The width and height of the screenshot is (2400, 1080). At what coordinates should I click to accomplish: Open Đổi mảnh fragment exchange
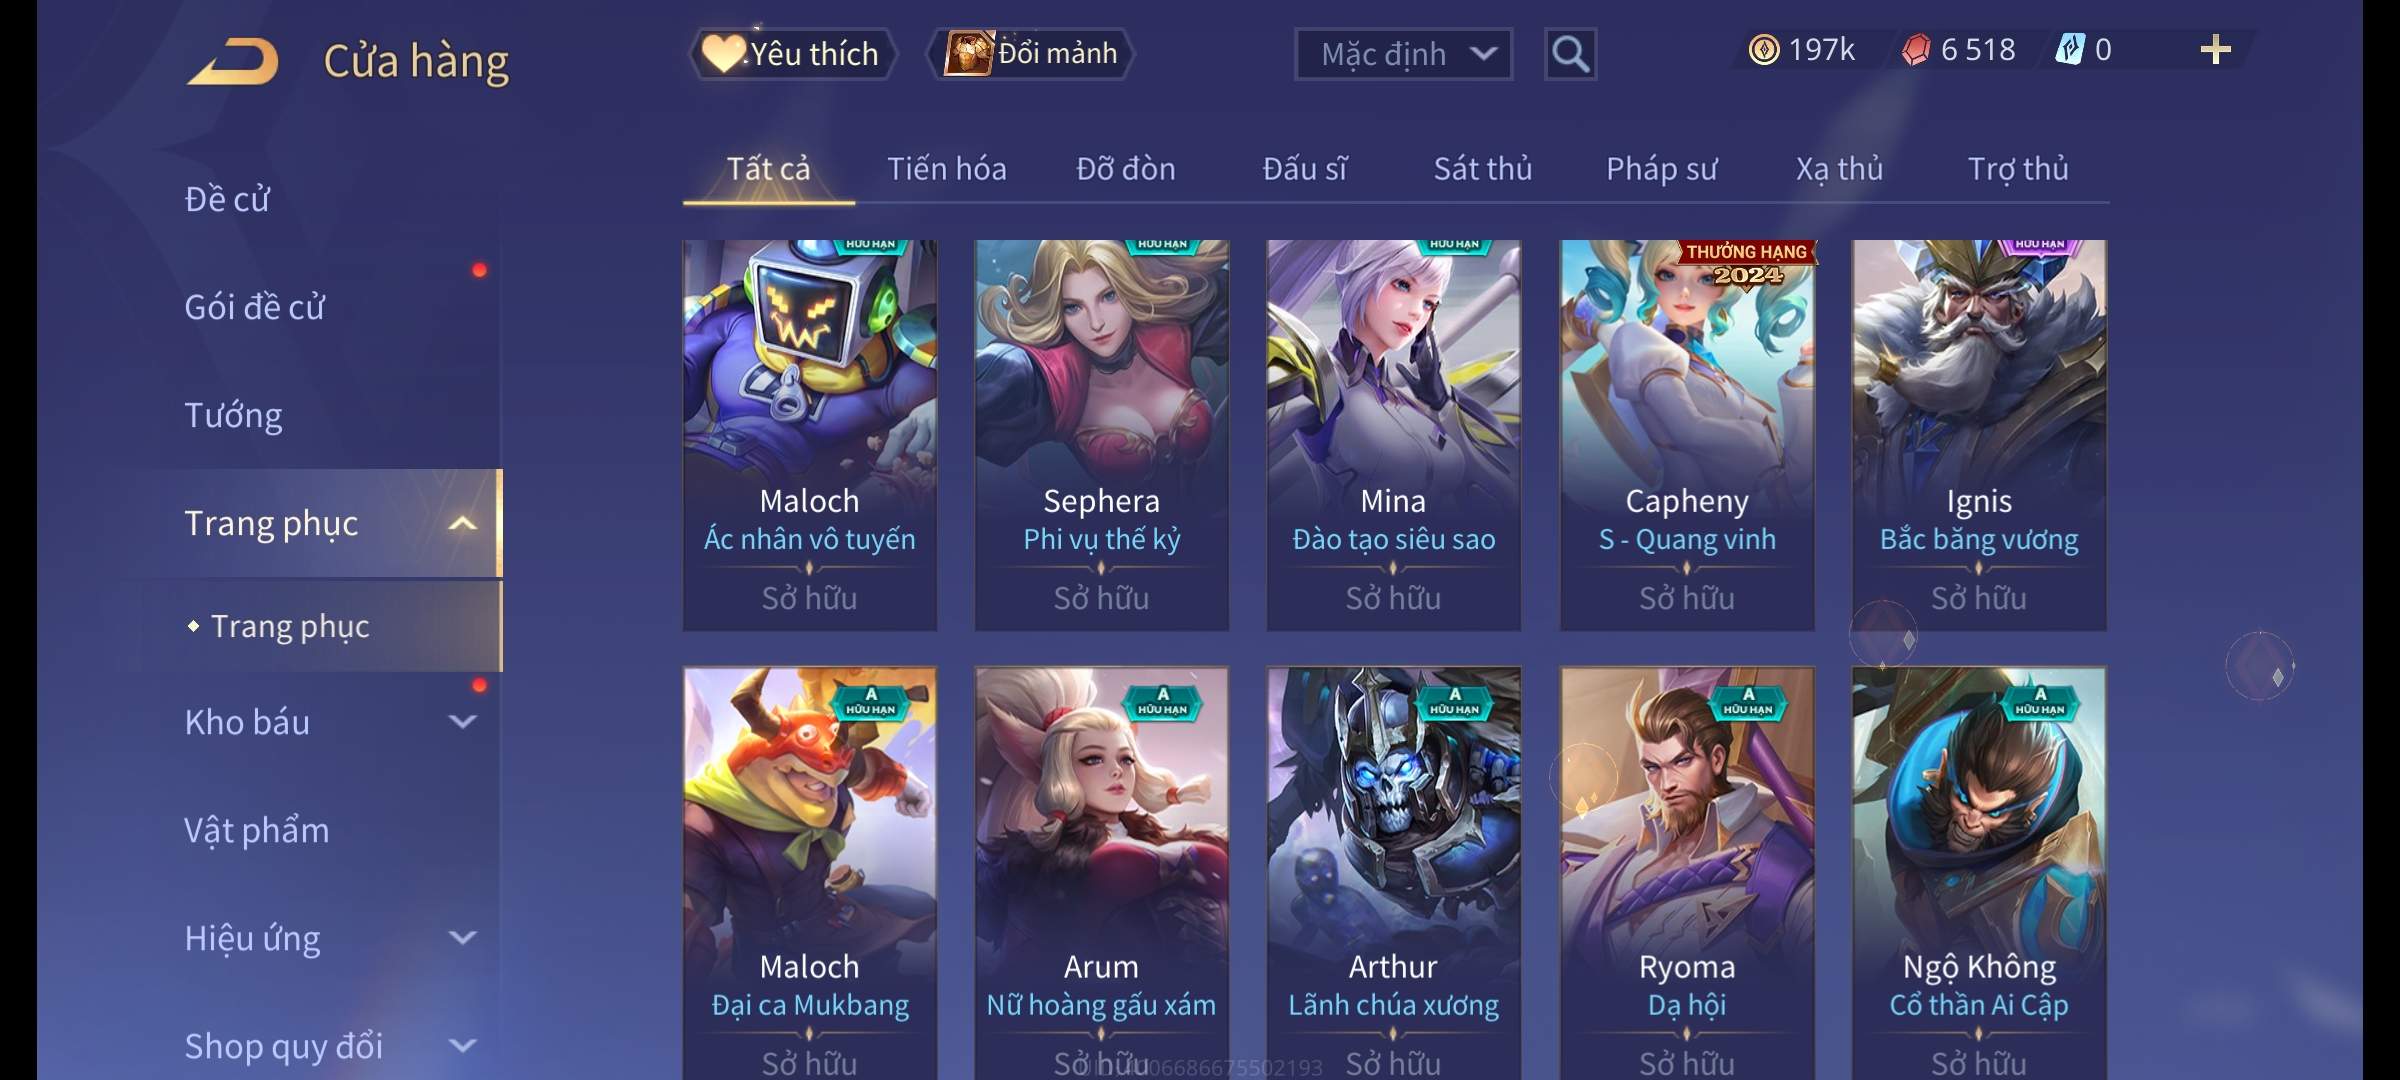[1031, 54]
